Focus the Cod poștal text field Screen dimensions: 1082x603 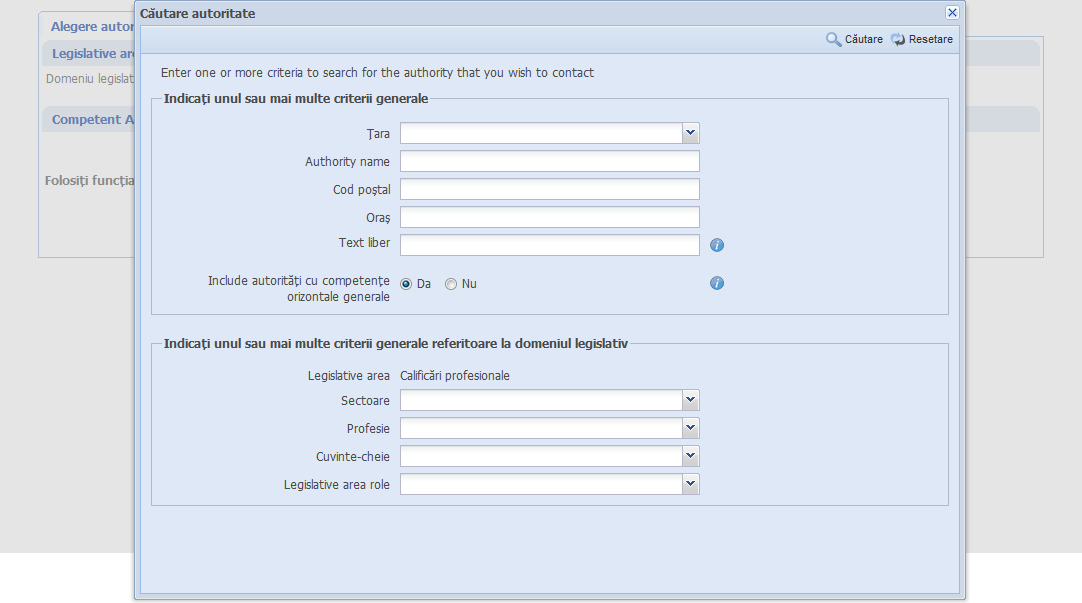click(x=549, y=190)
